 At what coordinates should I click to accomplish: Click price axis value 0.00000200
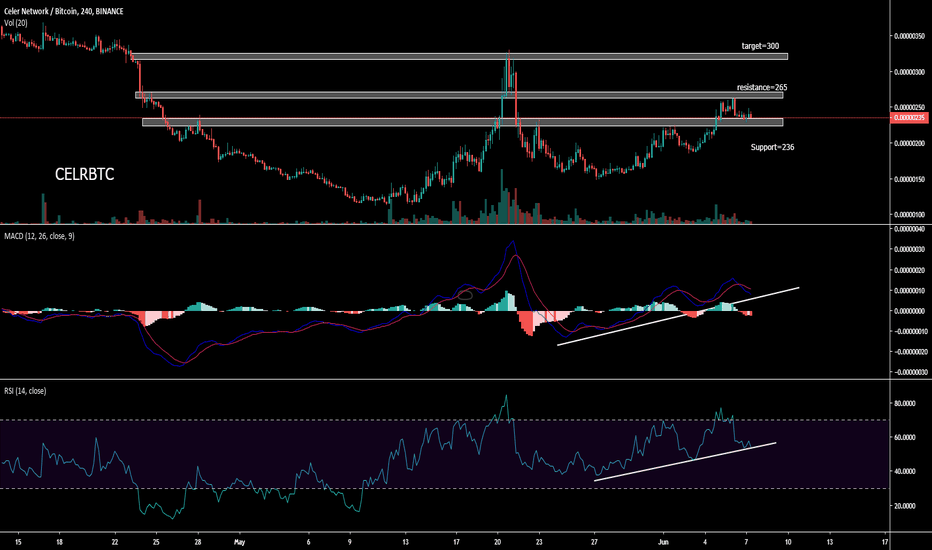[910, 143]
